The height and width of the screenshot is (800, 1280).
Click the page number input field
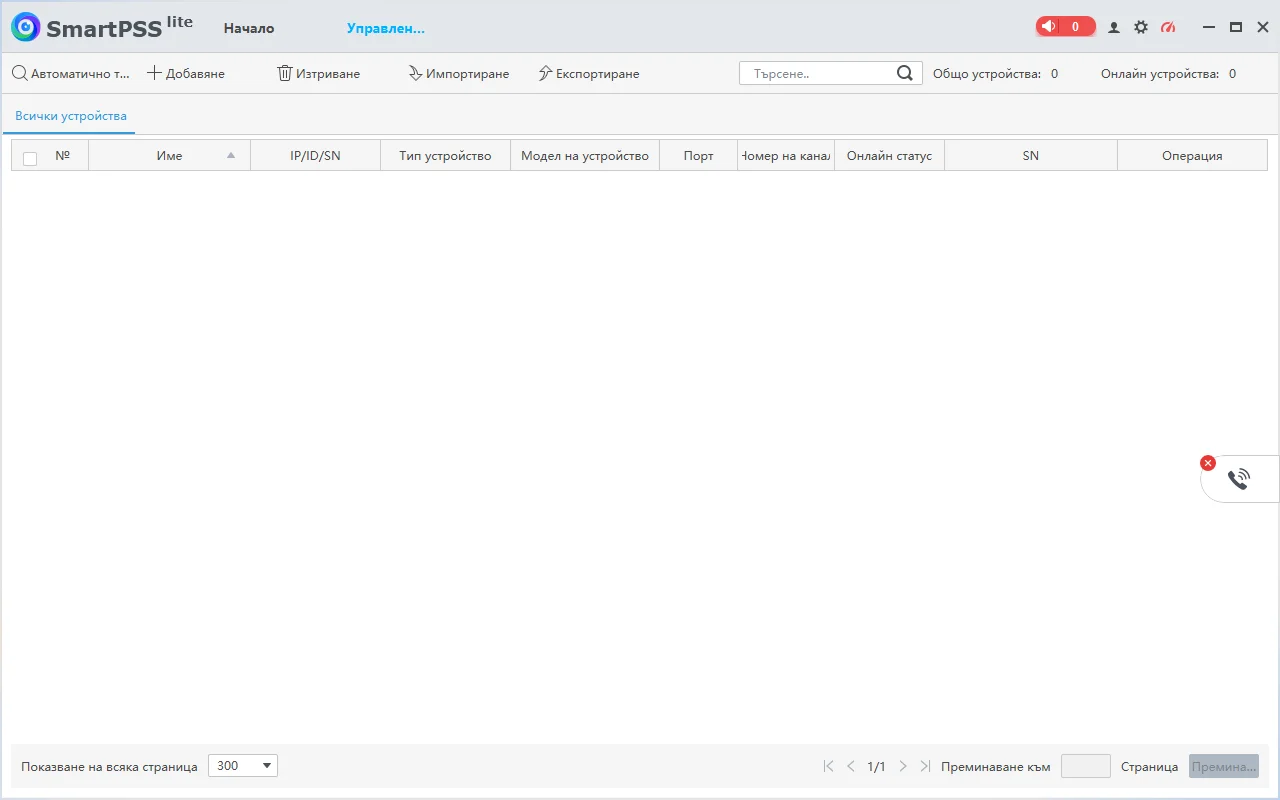click(1086, 766)
